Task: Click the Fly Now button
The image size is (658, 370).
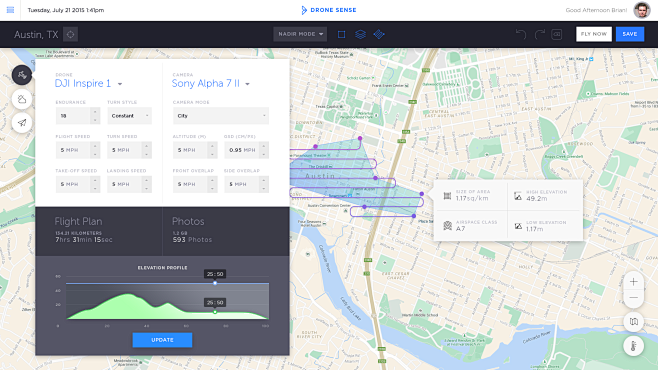Action: point(594,34)
